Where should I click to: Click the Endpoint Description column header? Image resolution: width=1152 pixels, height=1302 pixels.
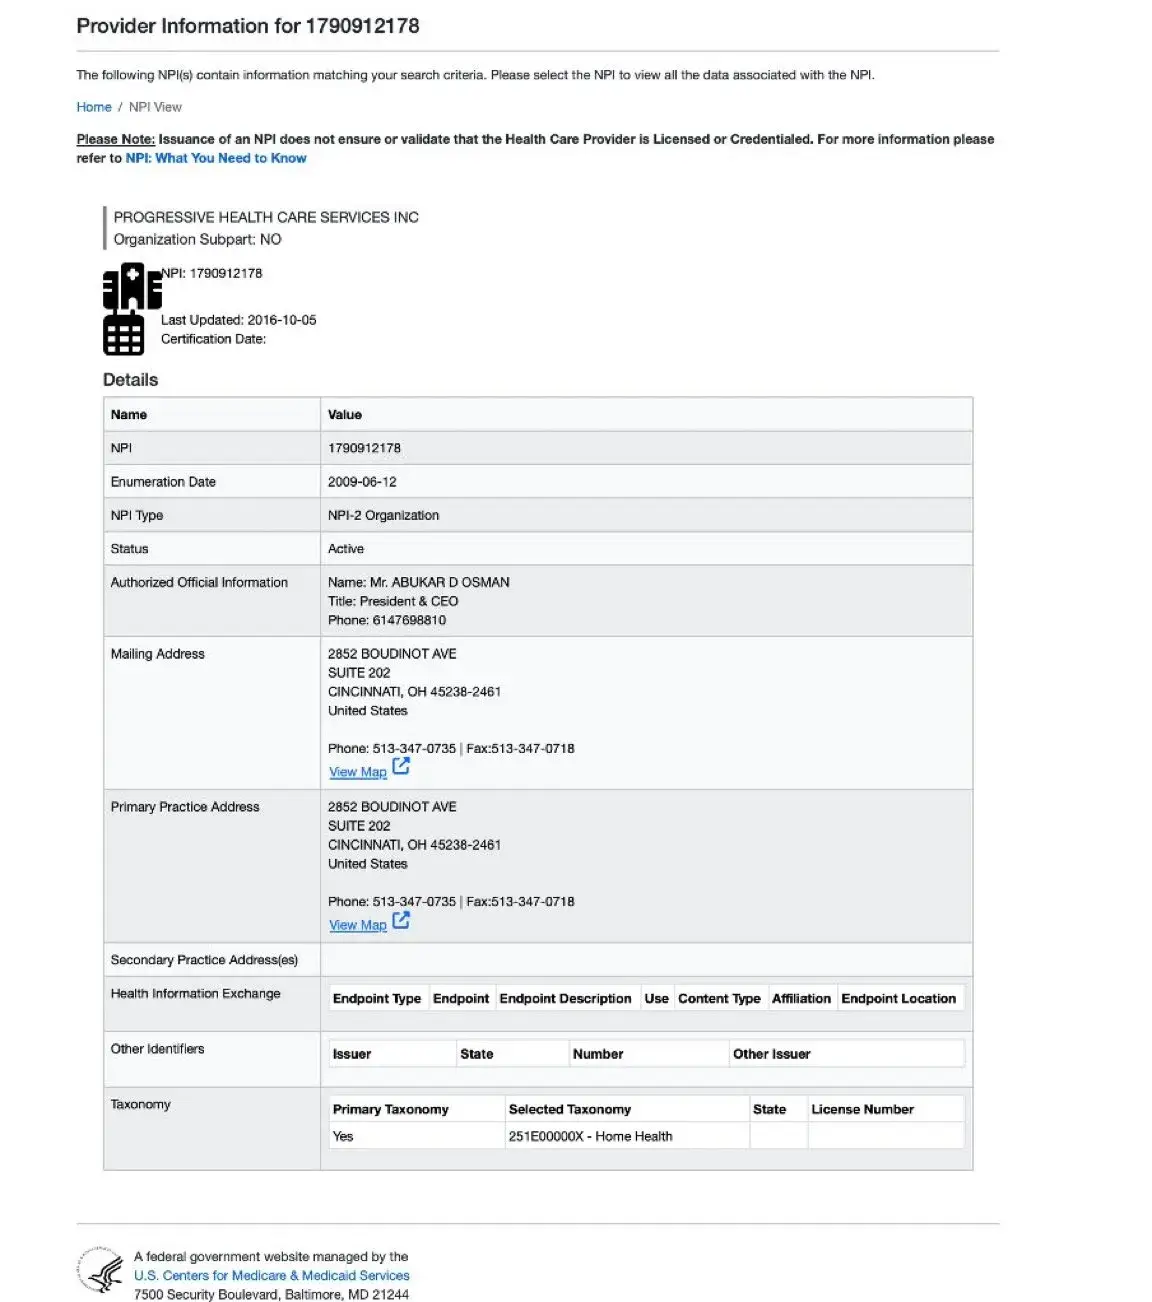coord(565,998)
